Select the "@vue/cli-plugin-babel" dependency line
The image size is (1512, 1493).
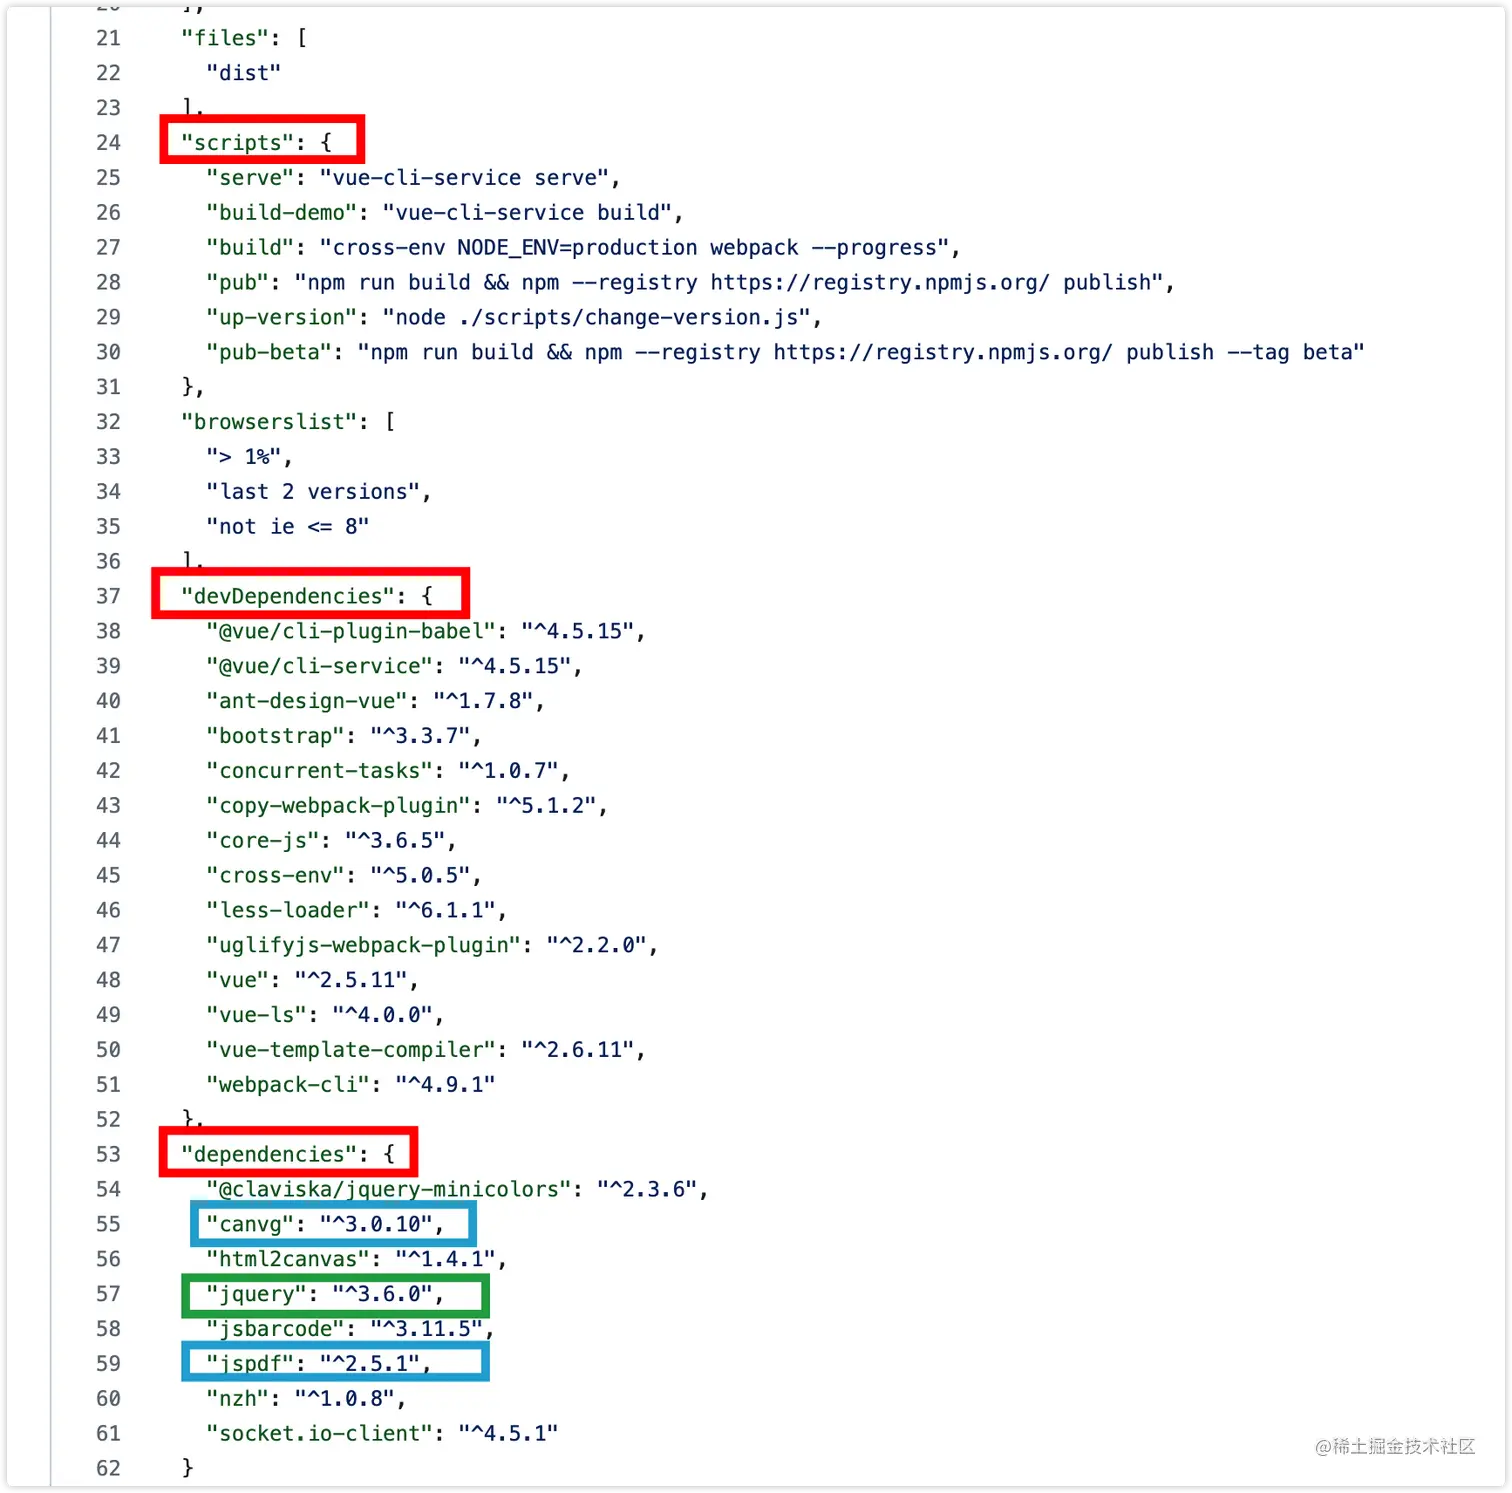425,632
